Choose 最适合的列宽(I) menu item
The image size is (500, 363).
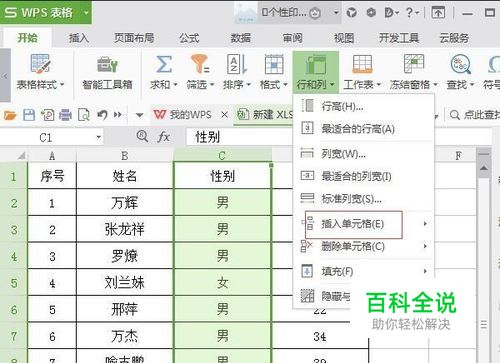point(363,176)
